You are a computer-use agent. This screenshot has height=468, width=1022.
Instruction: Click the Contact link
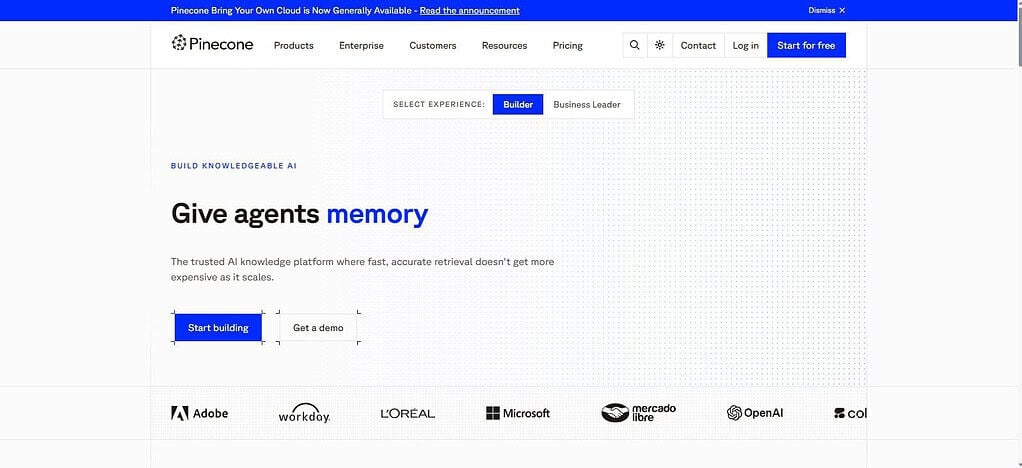pyautogui.click(x=698, y=46)
